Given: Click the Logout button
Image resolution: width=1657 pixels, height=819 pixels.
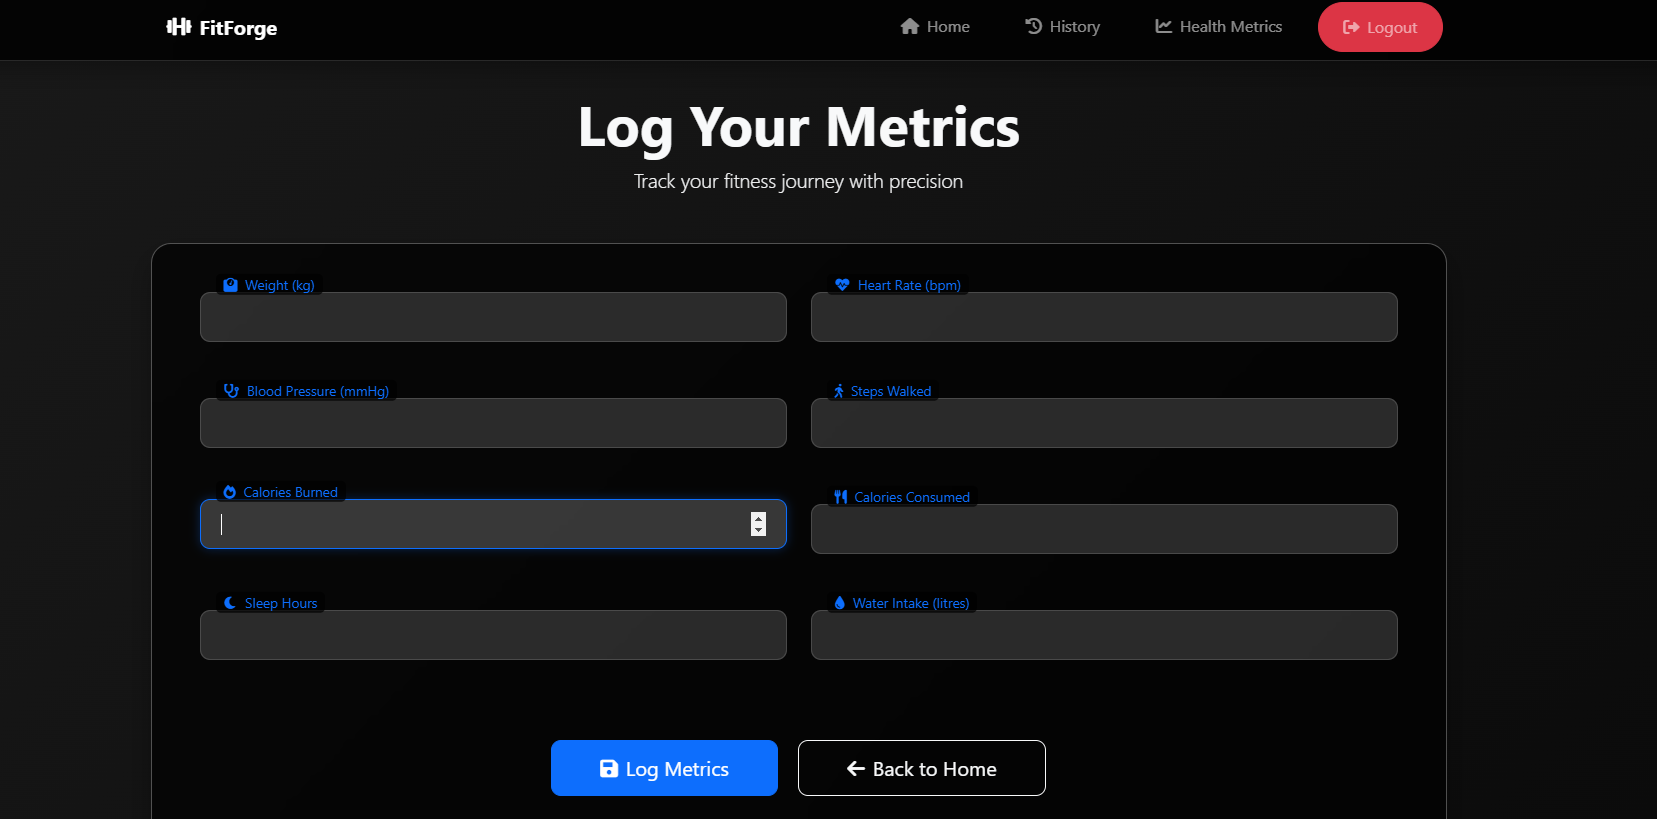Looking at the screenshot, I should point(1380,27).
